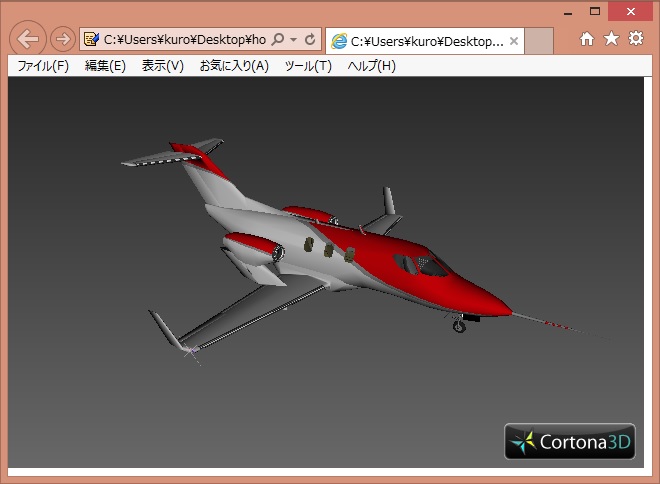Viewport: 660px width, 484px height.
Task: Go to Home via the house icon
Action: click(587, 39)
